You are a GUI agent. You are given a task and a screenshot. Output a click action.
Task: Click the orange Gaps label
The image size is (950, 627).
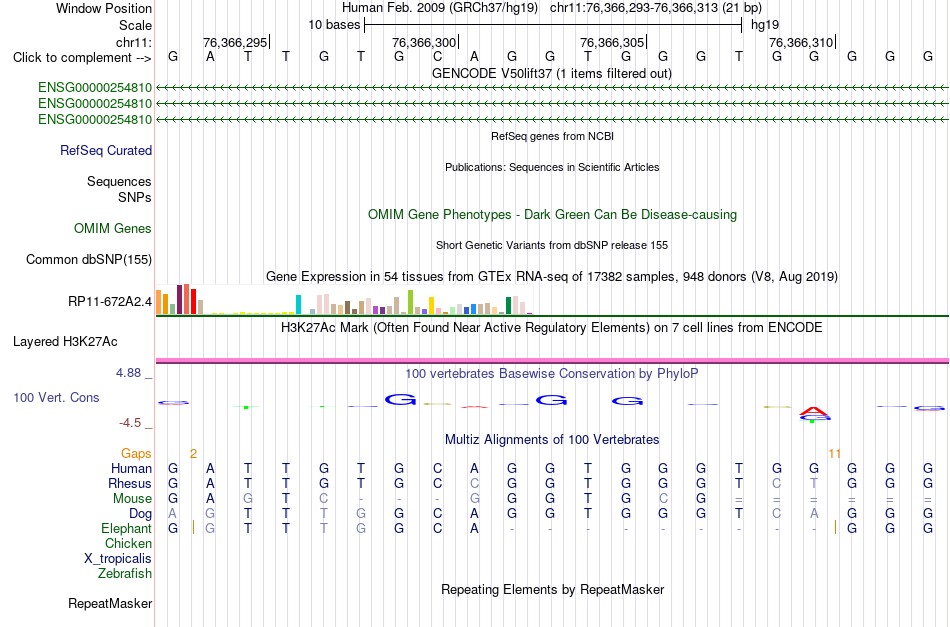[136, 454]
